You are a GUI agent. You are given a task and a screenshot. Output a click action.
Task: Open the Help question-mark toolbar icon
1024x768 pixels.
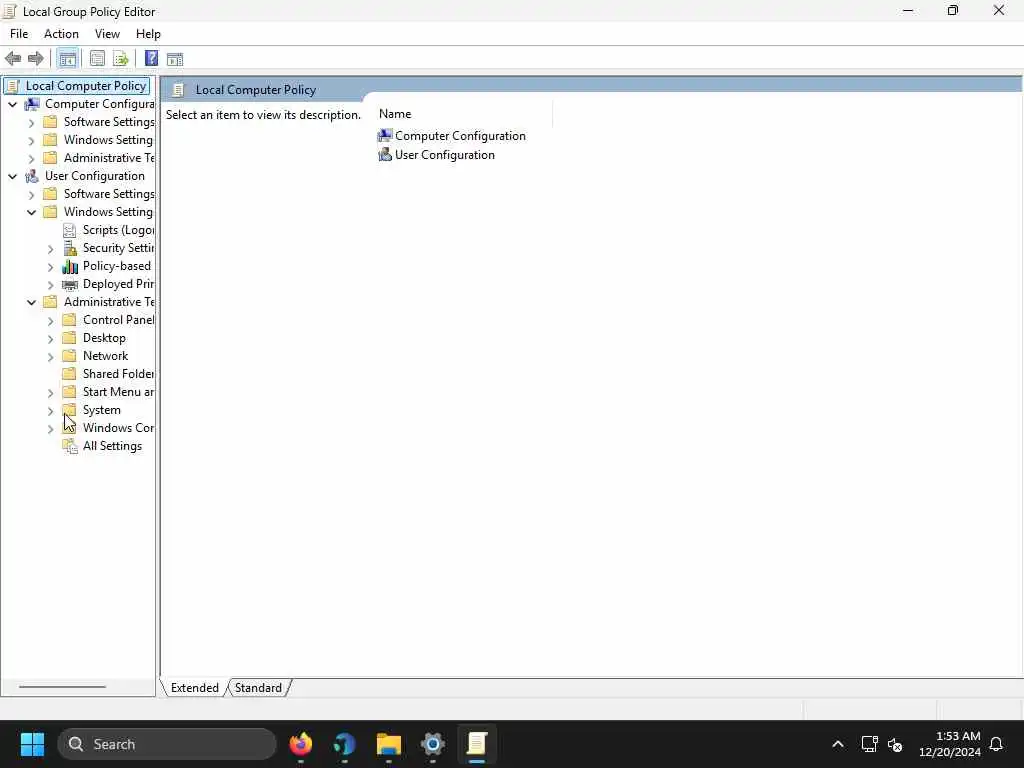pos(152,59)
